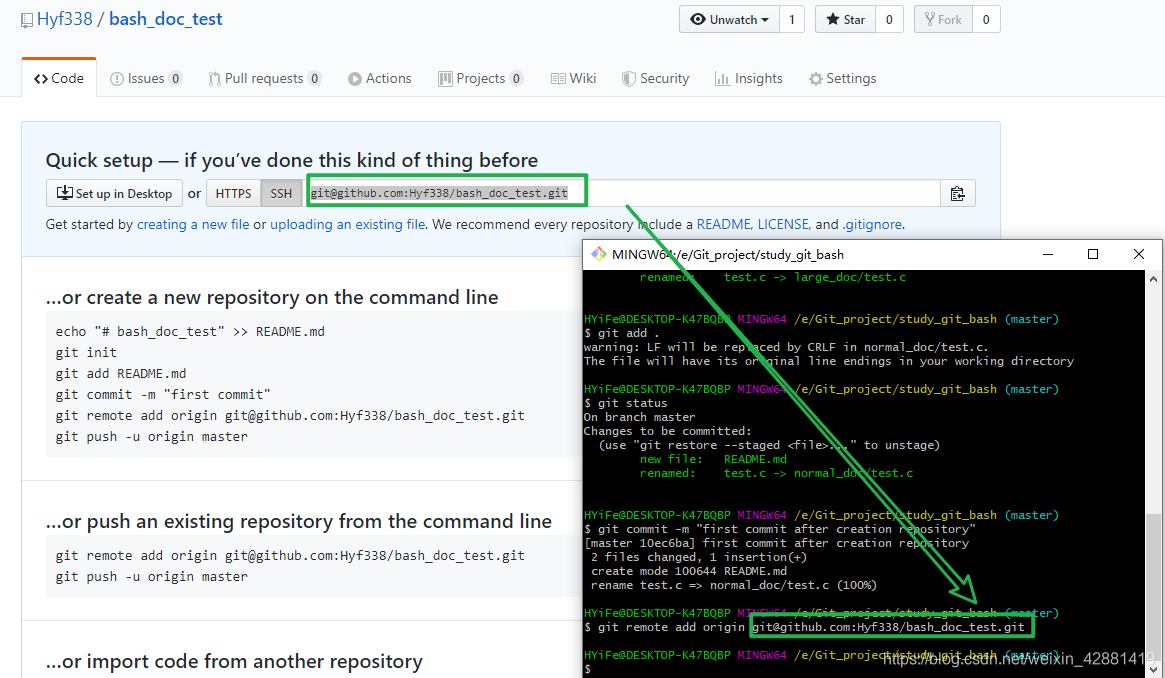Click the star count 0

pyautogui.click(x=889, y=19)
